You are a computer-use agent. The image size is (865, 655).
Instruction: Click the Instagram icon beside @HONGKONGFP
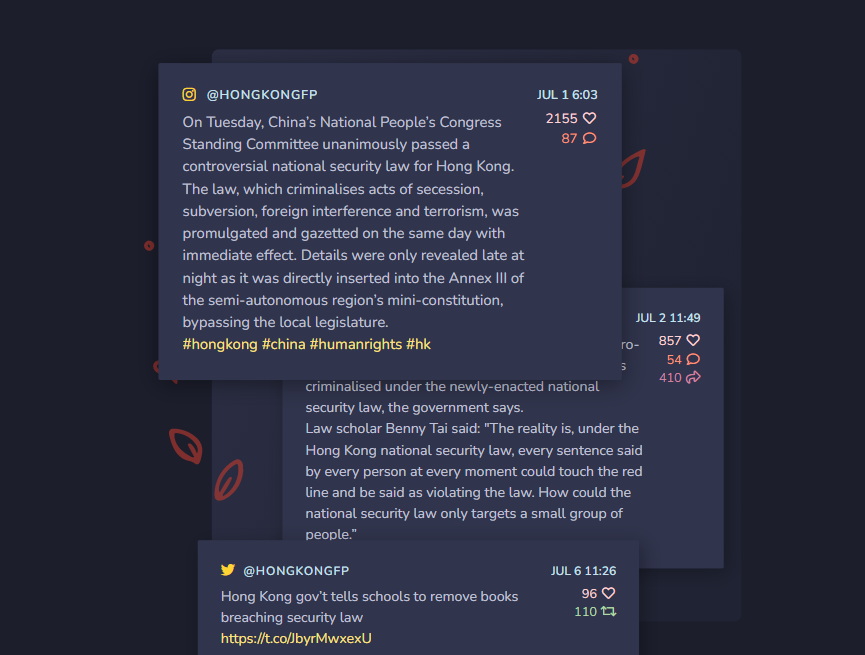[x=189, y=94]
